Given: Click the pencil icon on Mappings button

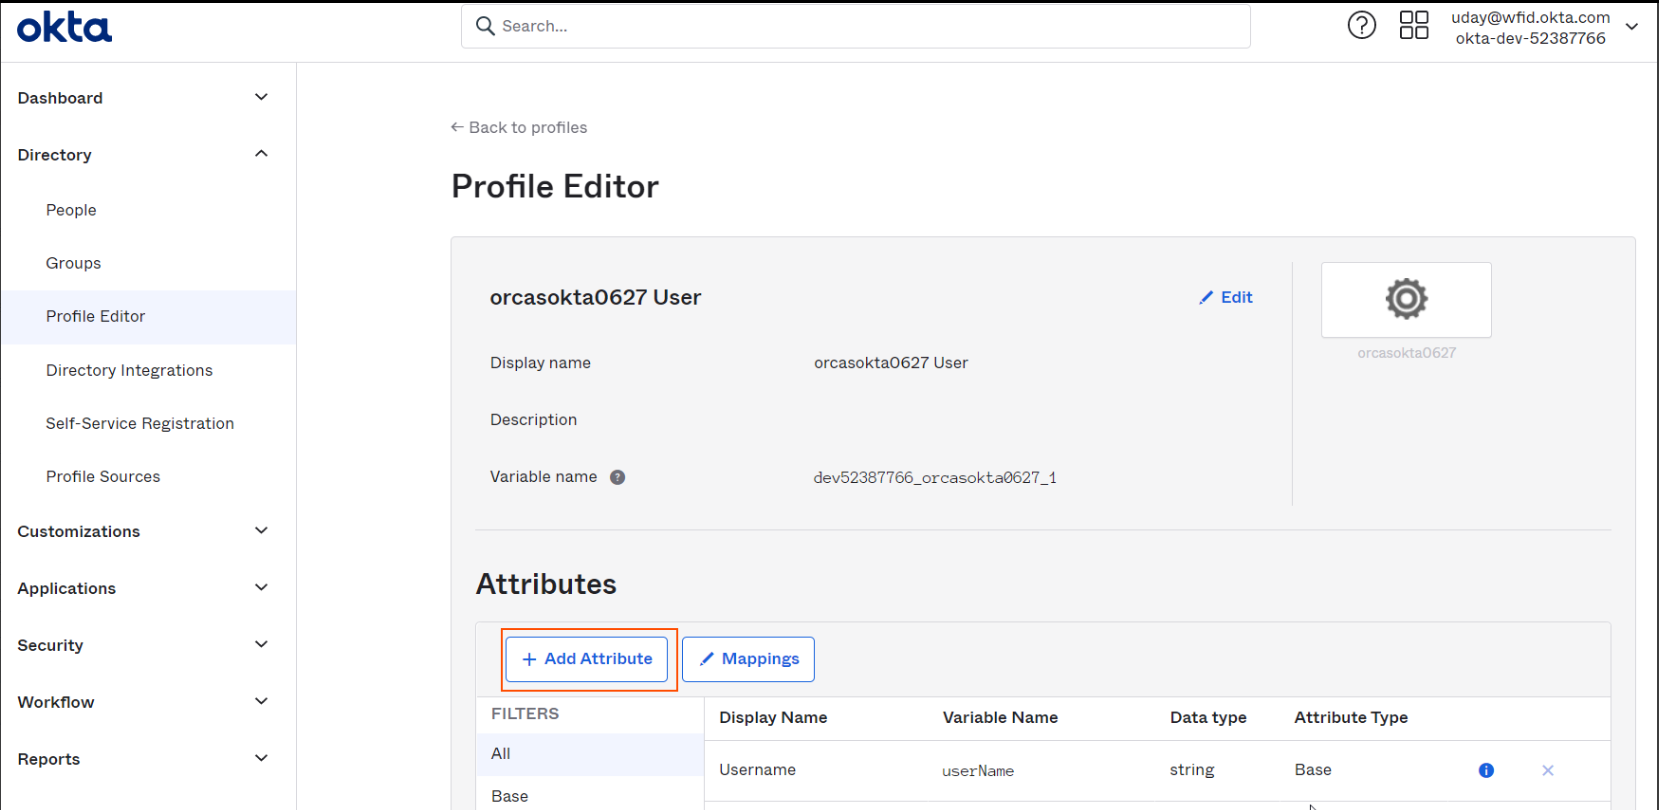Looking at the screenshot, I should click(707, 659).
